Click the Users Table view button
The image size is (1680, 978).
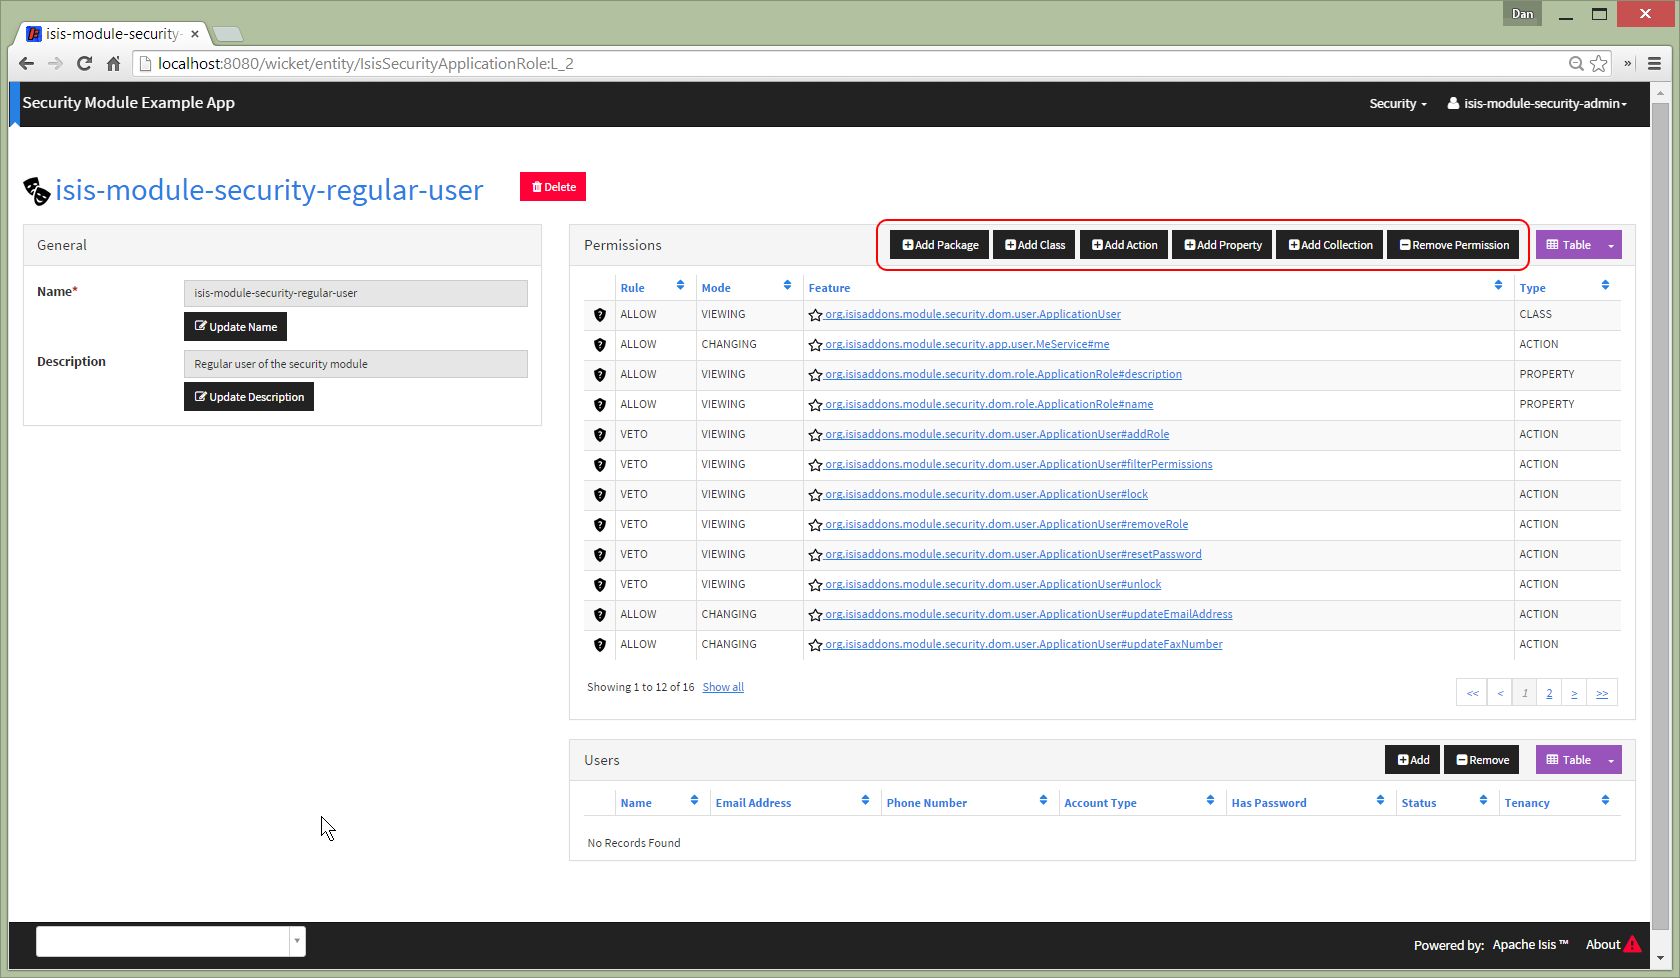[1568, 760]
